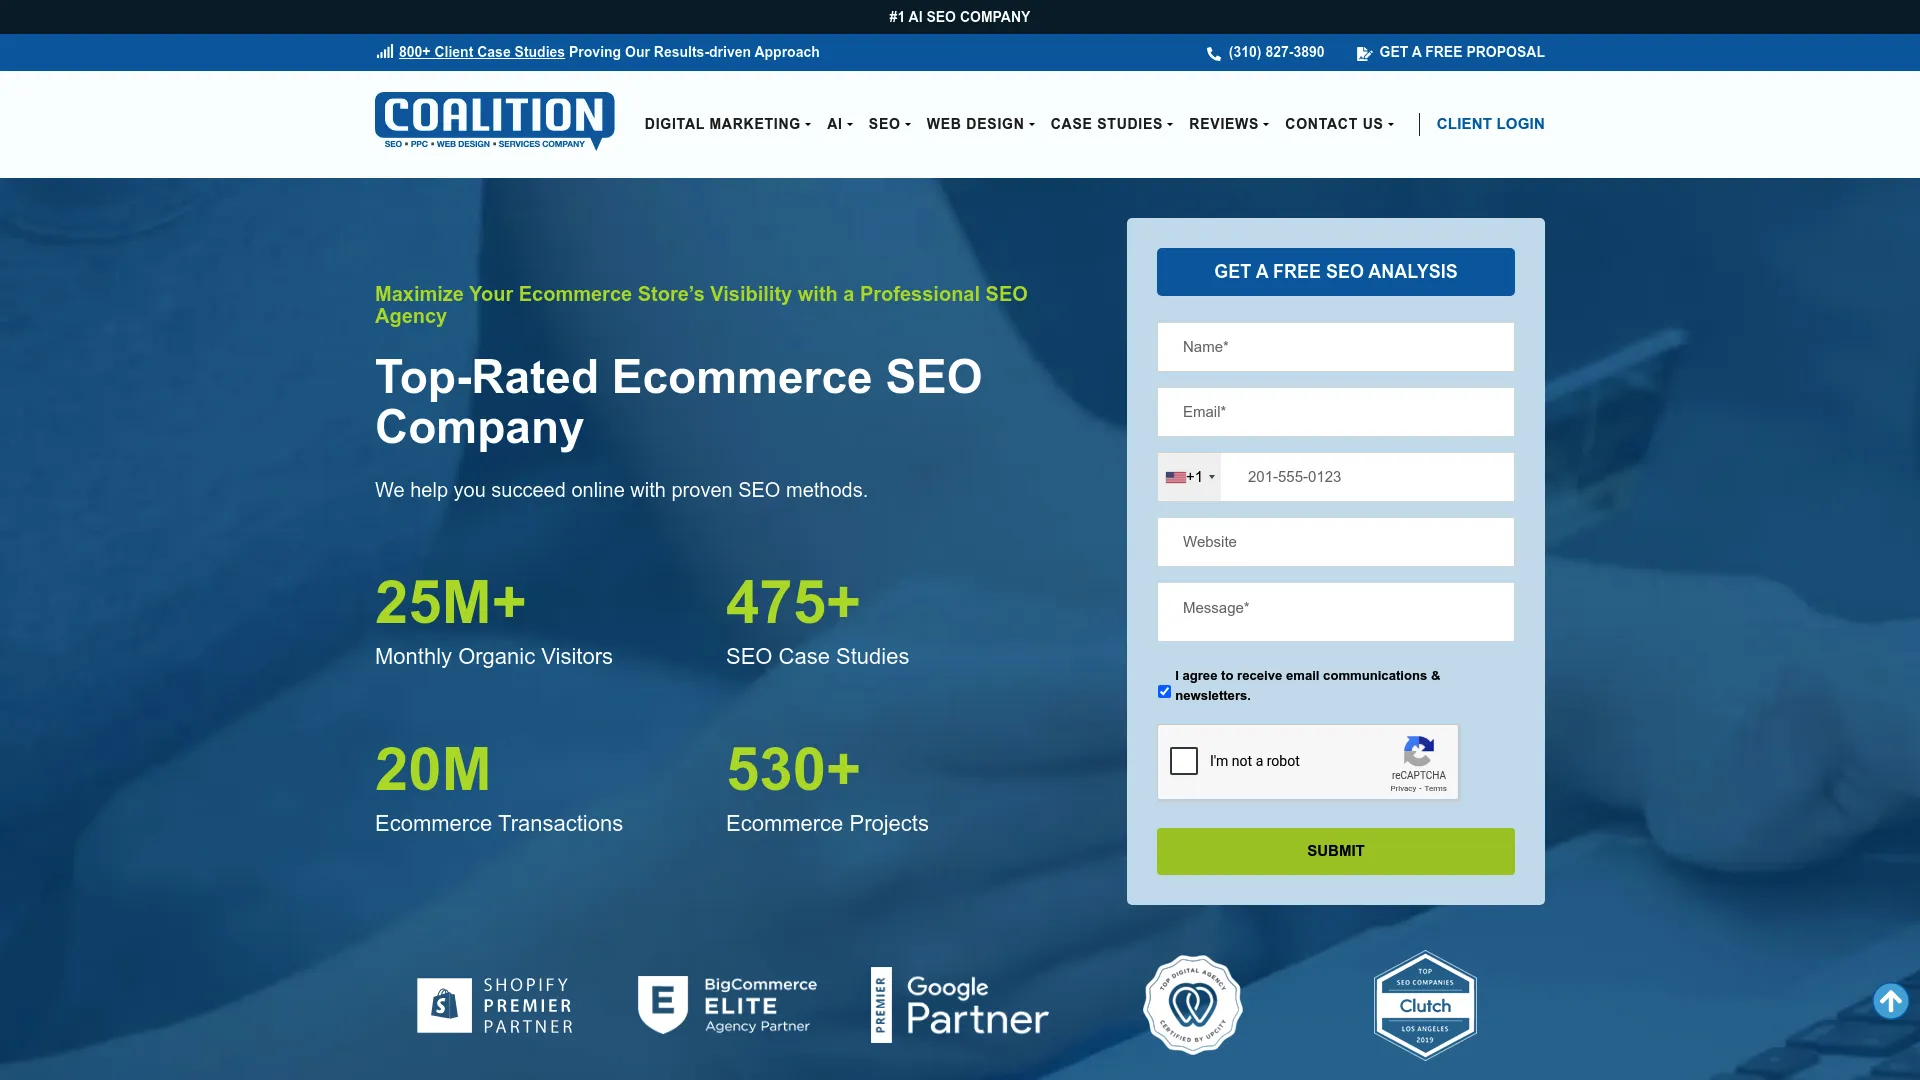The width and height of the screenshot is (1920, 1080).
Task: Click the Clutch Top SEO Companies badge
Action: pos(1424,1004)
